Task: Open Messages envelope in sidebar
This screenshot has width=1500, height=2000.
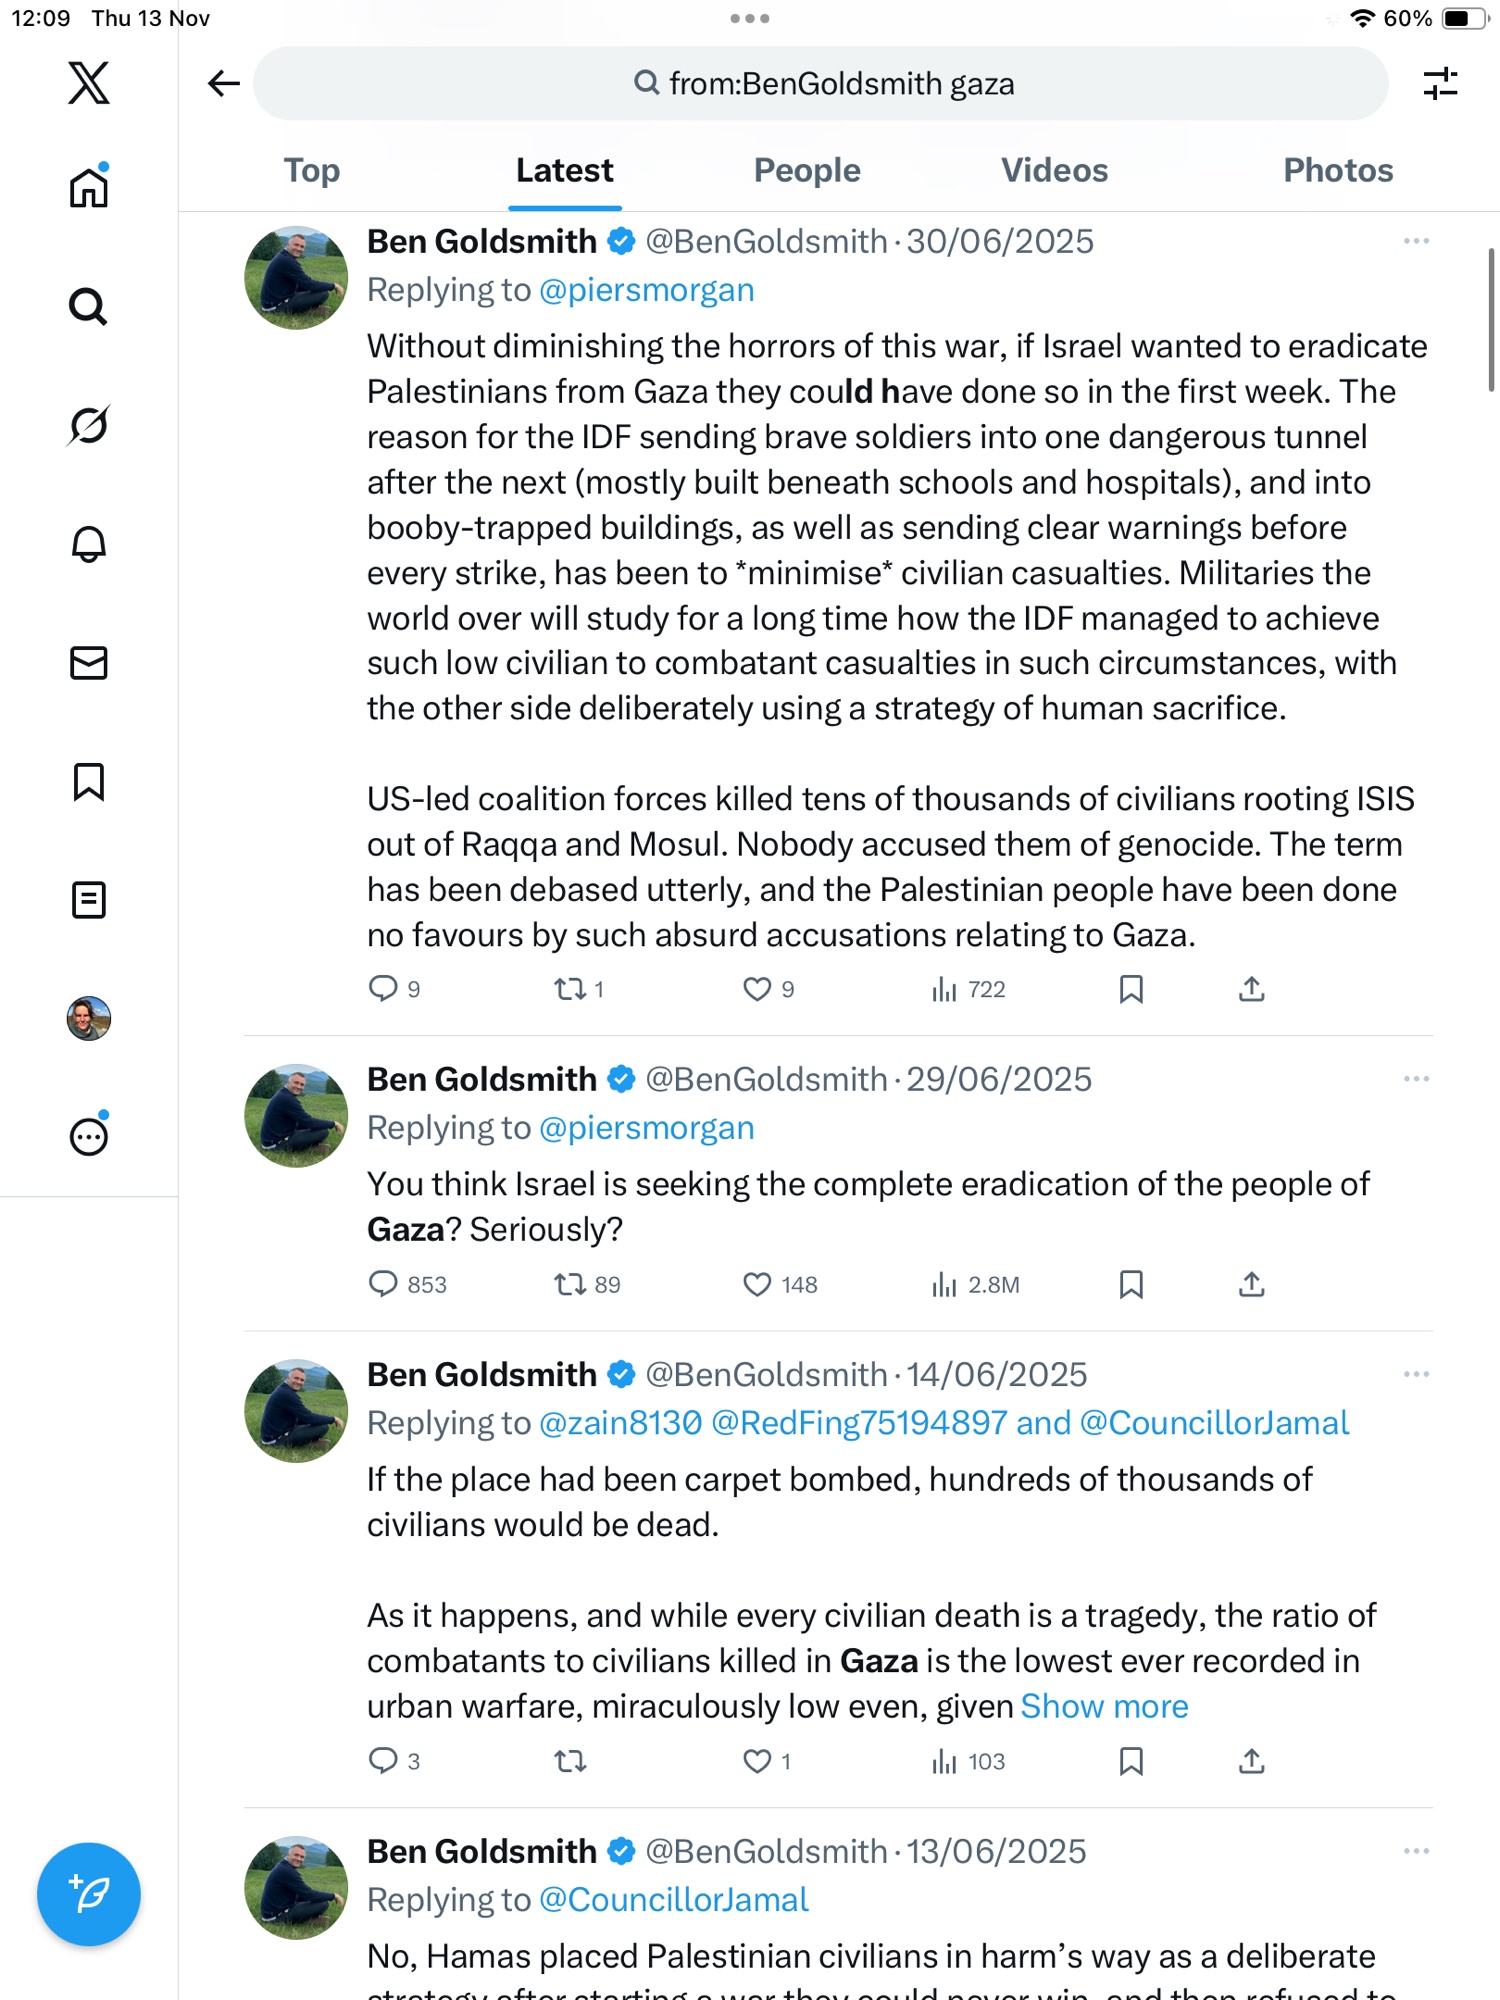Action: (x=88, y=662)
